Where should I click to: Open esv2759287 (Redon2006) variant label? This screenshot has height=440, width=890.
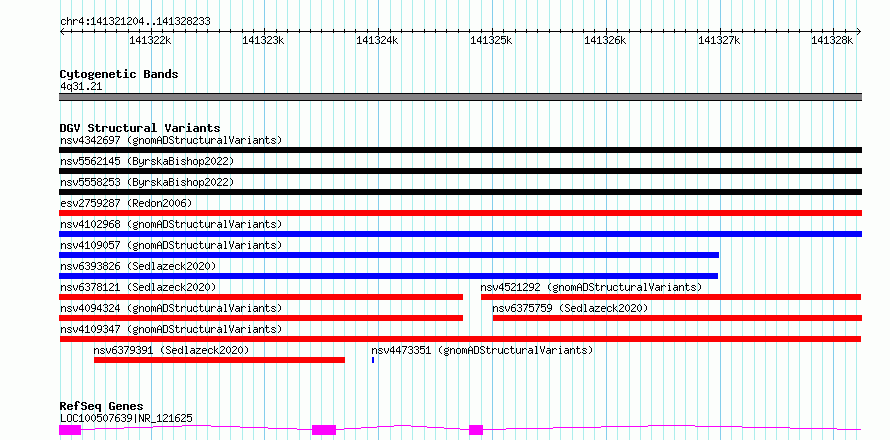click(x=126, y=203)
